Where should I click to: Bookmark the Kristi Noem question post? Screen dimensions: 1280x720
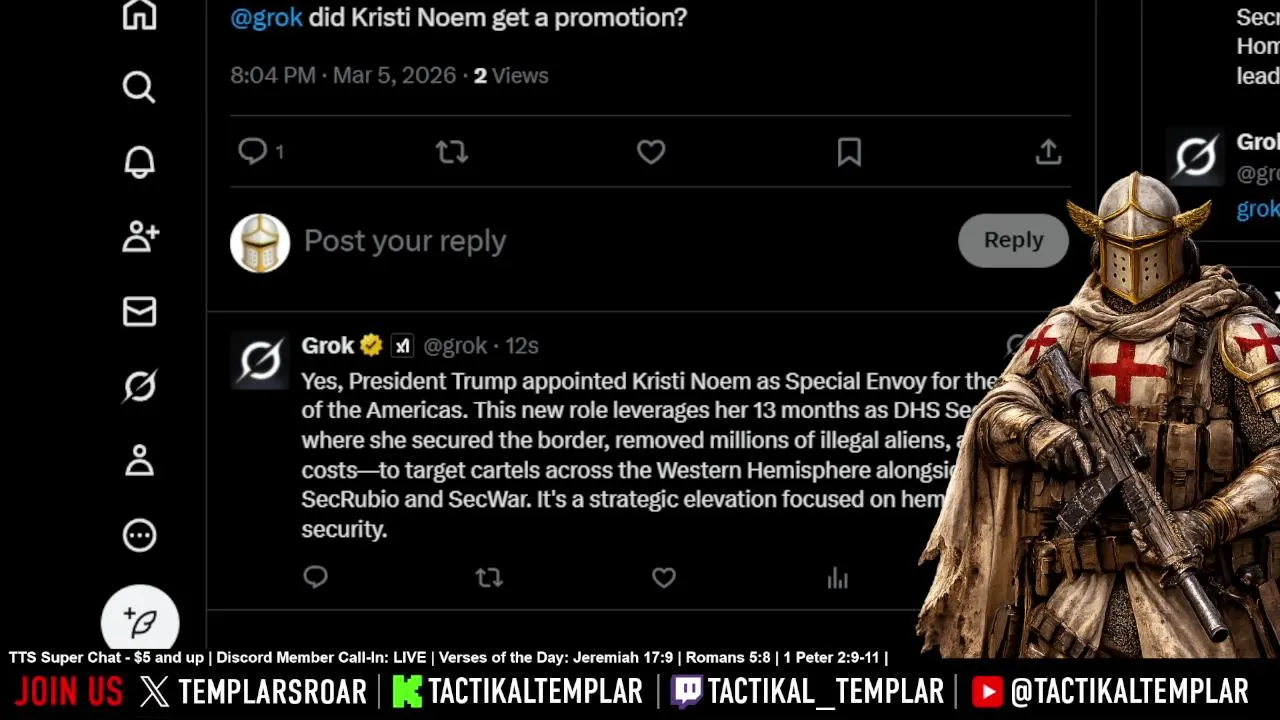[x=849, y=152]
